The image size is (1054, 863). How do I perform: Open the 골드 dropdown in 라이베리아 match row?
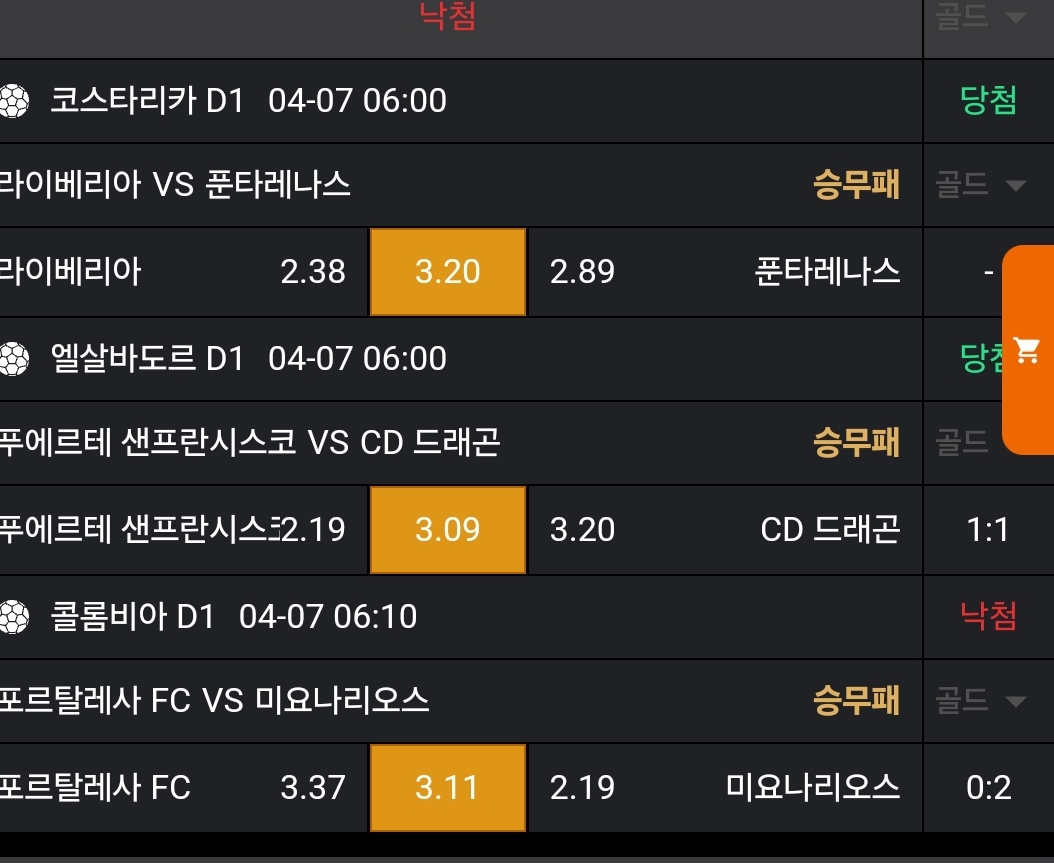(x=981, y=185)
